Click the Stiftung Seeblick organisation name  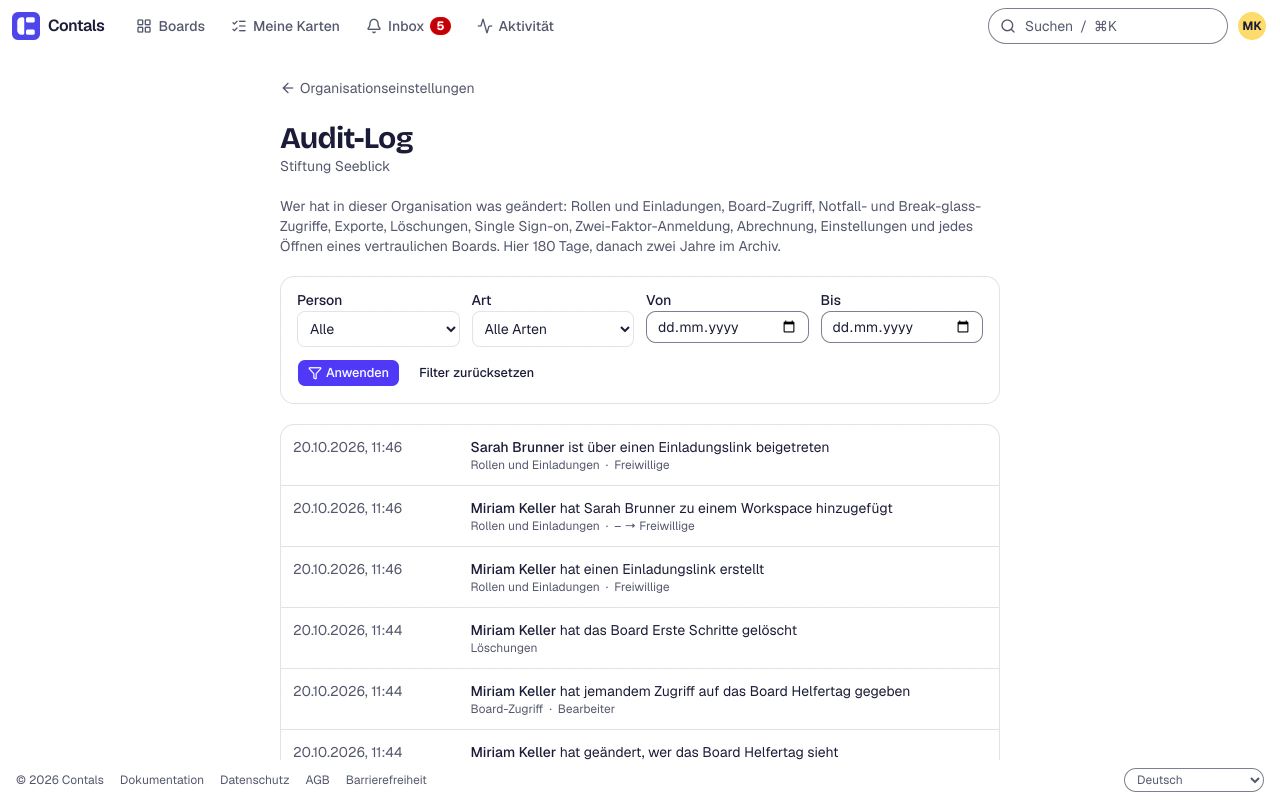335,166
